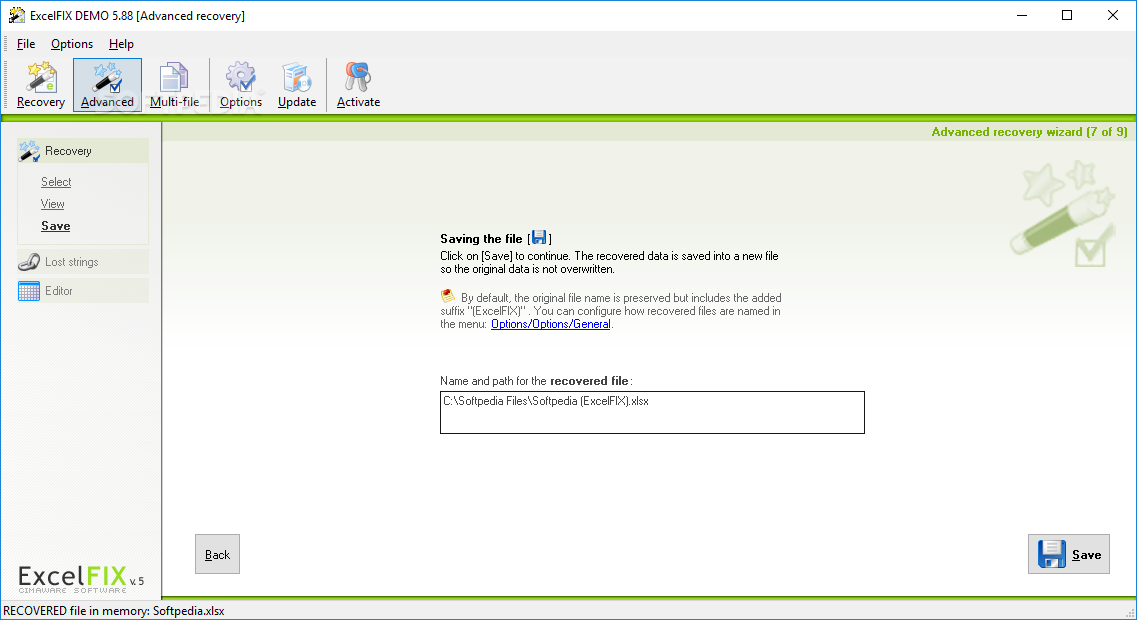Open Lost strings in the sidebar
The width and height of the screenshot is (1137, 620).
[x=83, y=262]
